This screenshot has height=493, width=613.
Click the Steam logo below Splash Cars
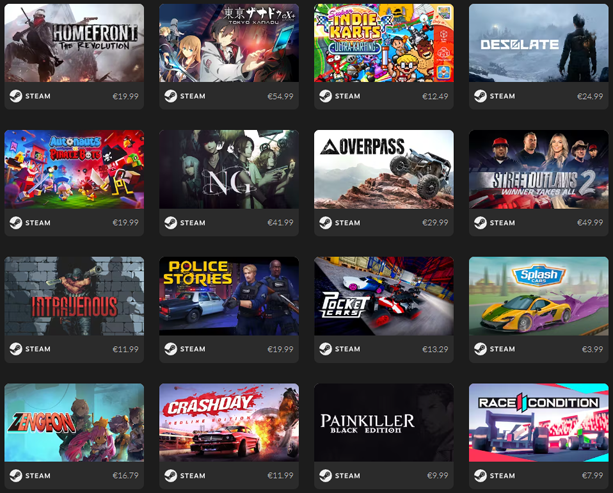click(x=480, y=349)
